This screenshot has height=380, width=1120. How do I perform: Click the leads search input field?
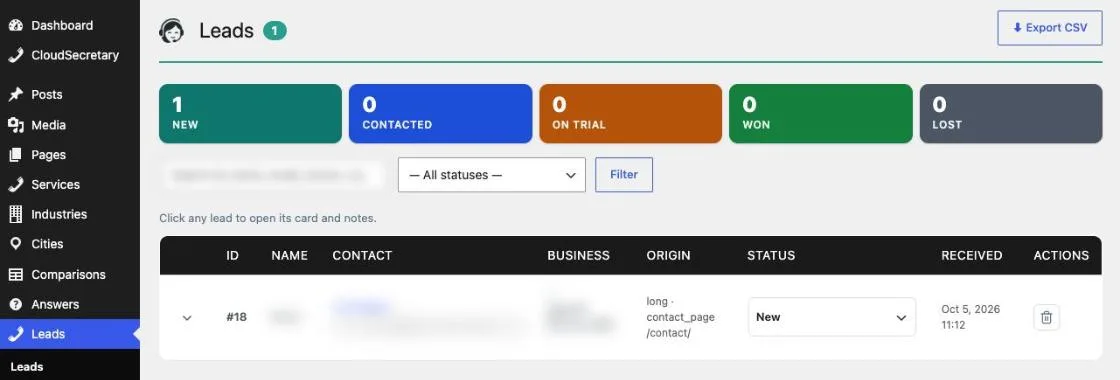274,175
